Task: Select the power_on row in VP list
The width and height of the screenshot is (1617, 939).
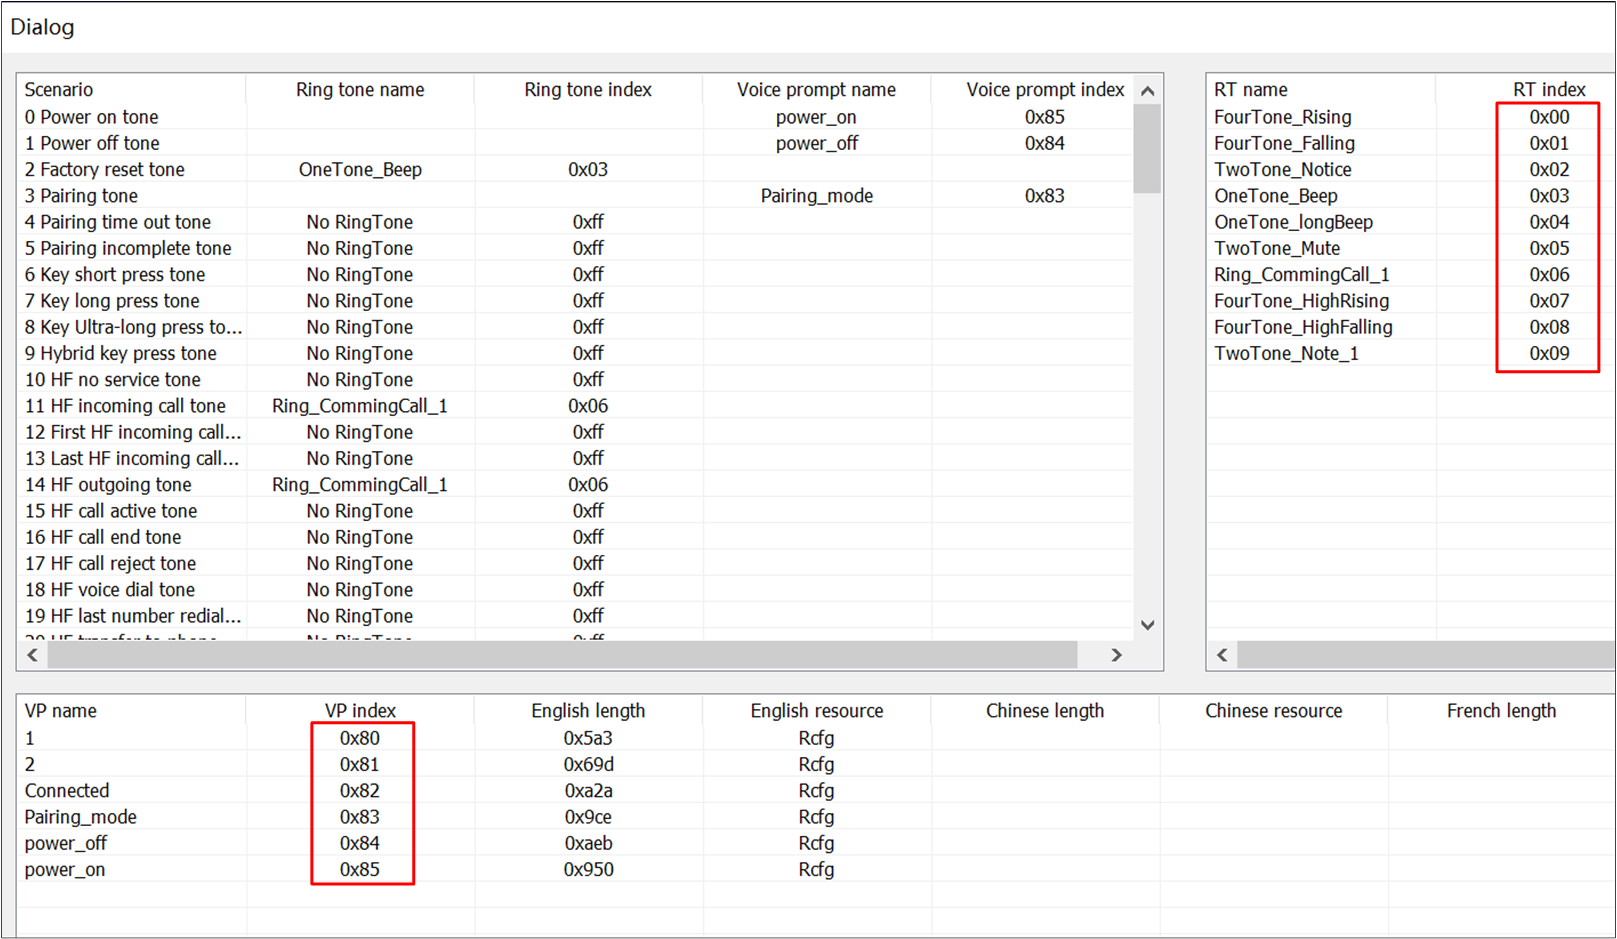Action: [816, 870]
